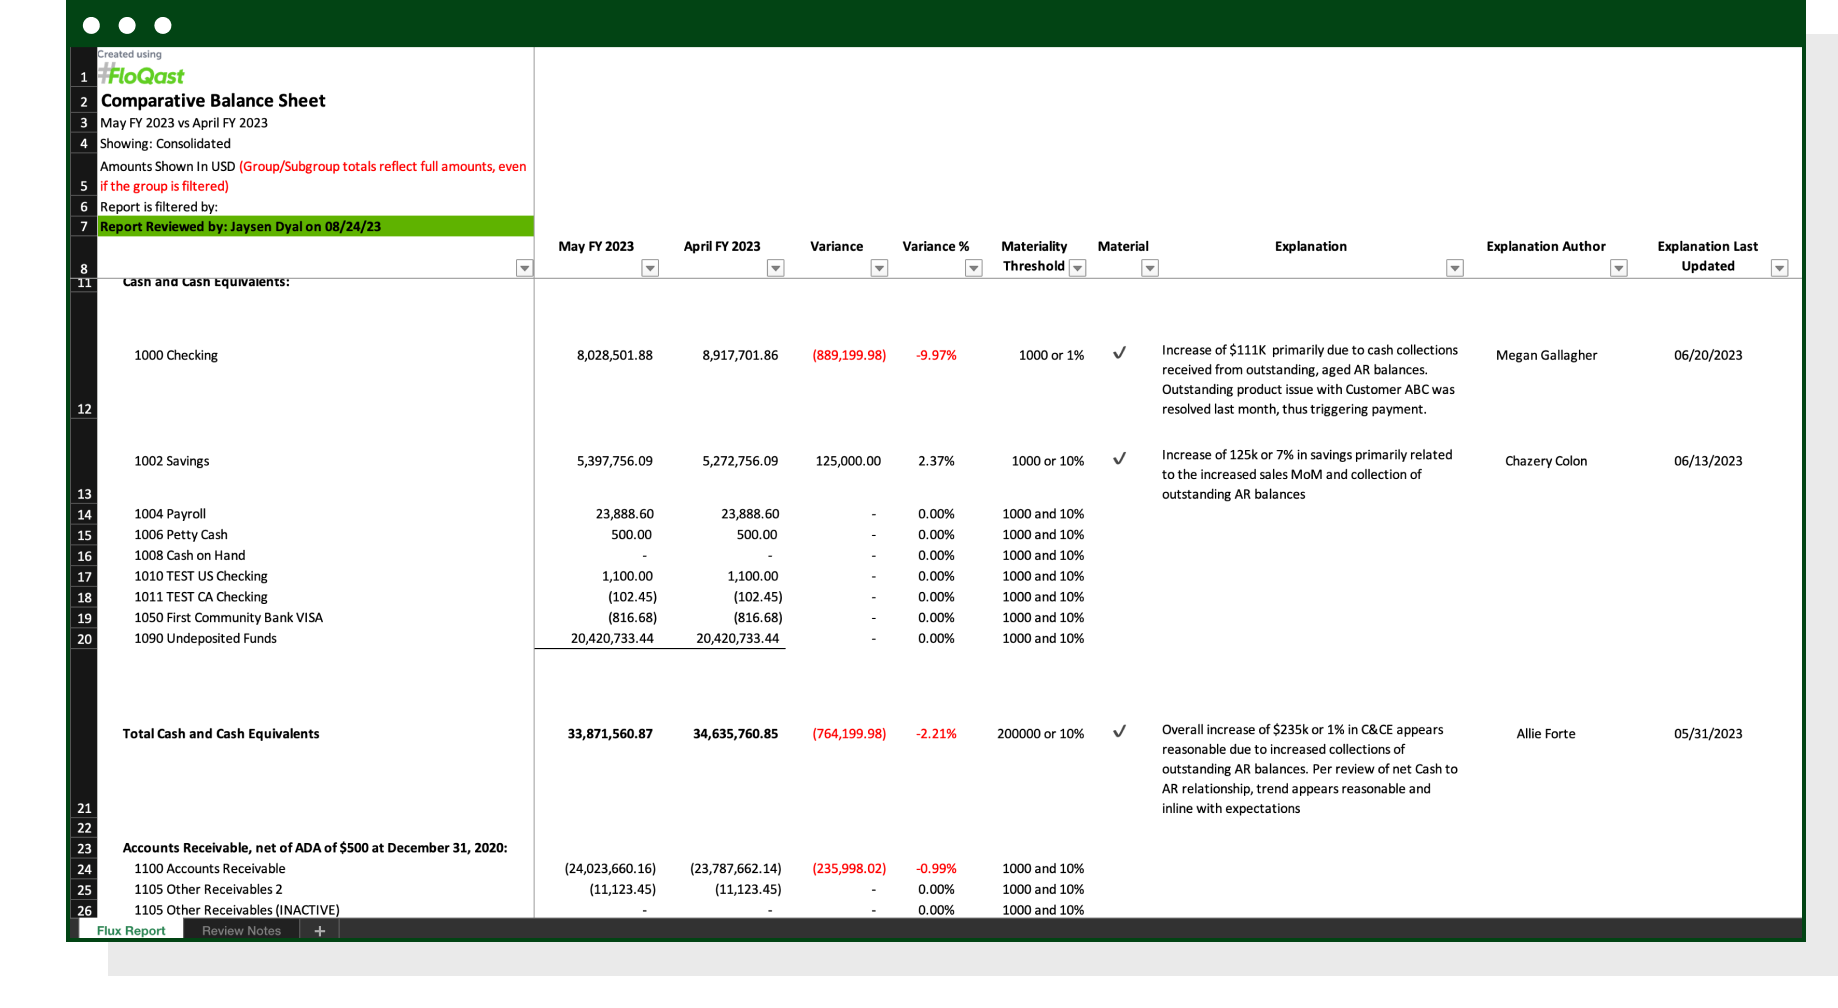Select the May Undeposited Funds value 20,420,733.44
The height and width of the screenshot is (1008, 1838).
pyautogui.click(x=612, y=638)
